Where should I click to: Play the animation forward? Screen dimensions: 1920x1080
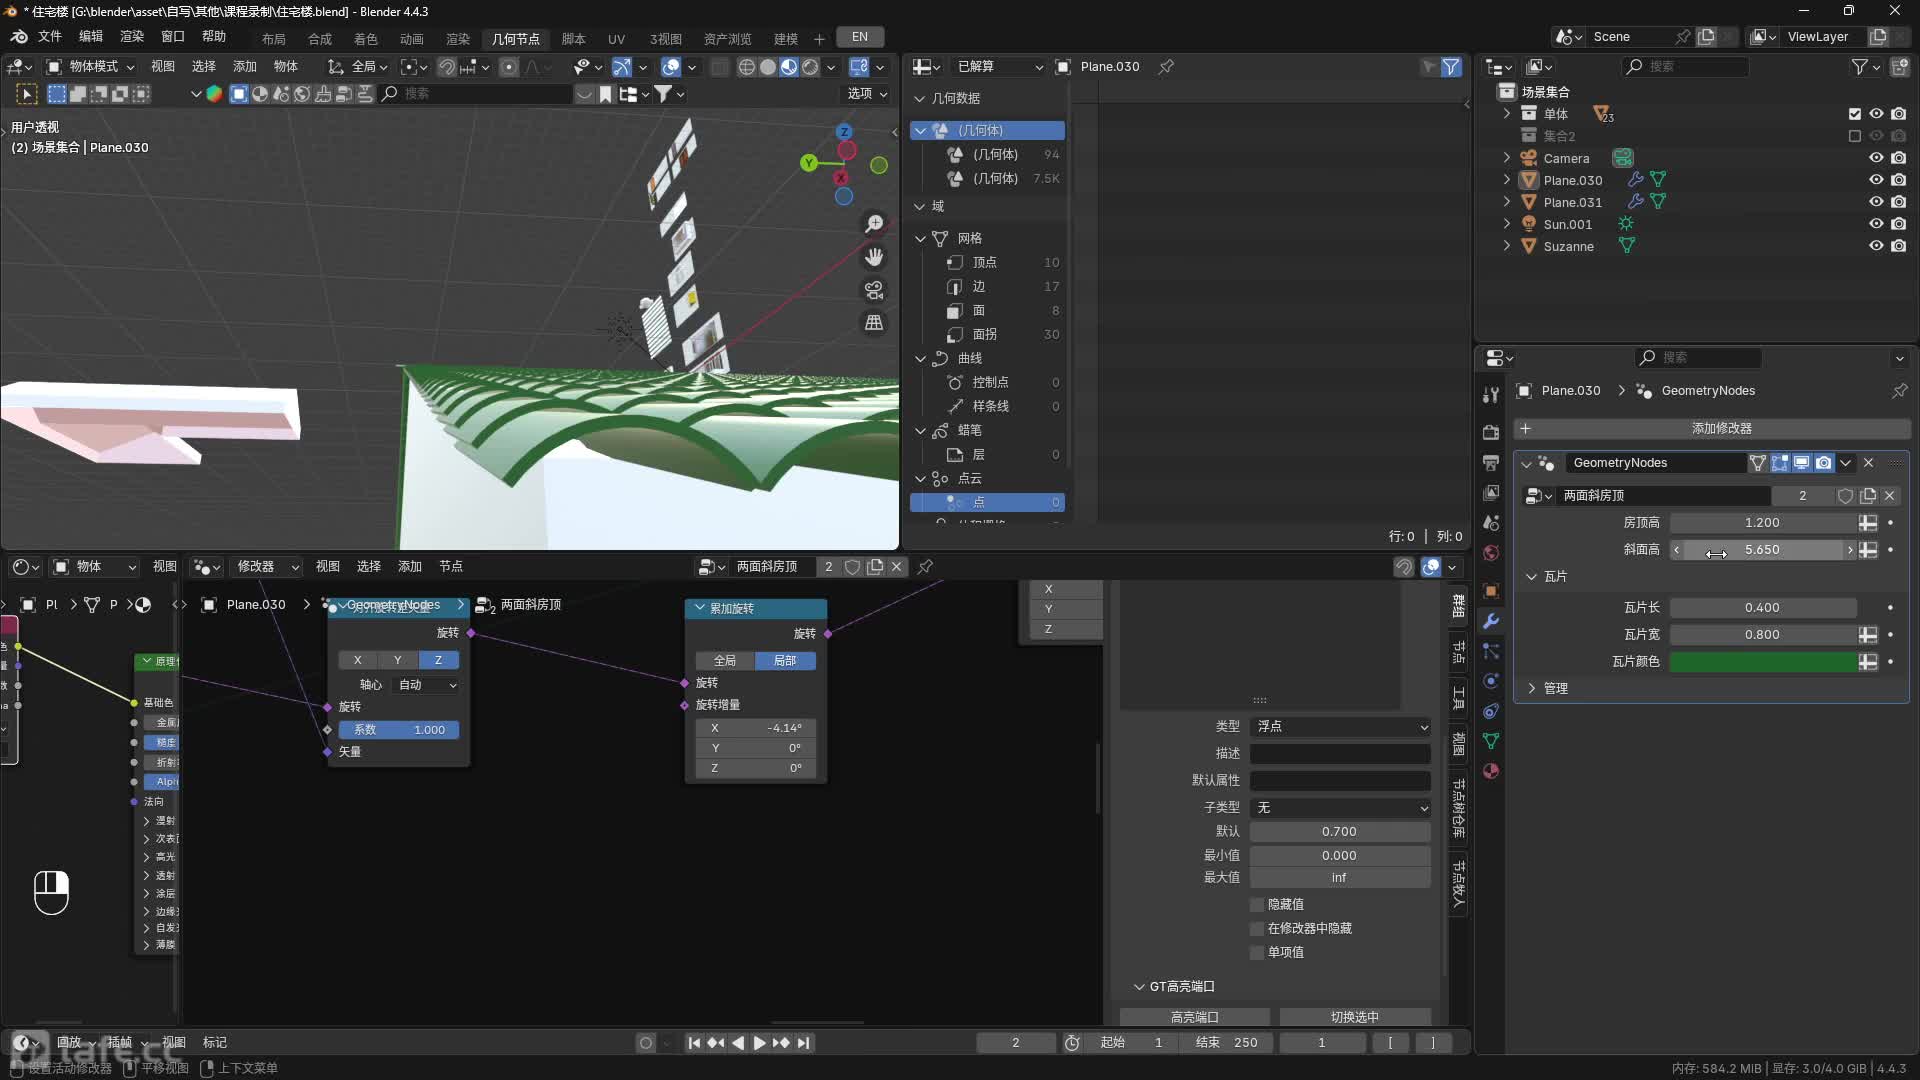[759, 1043]
